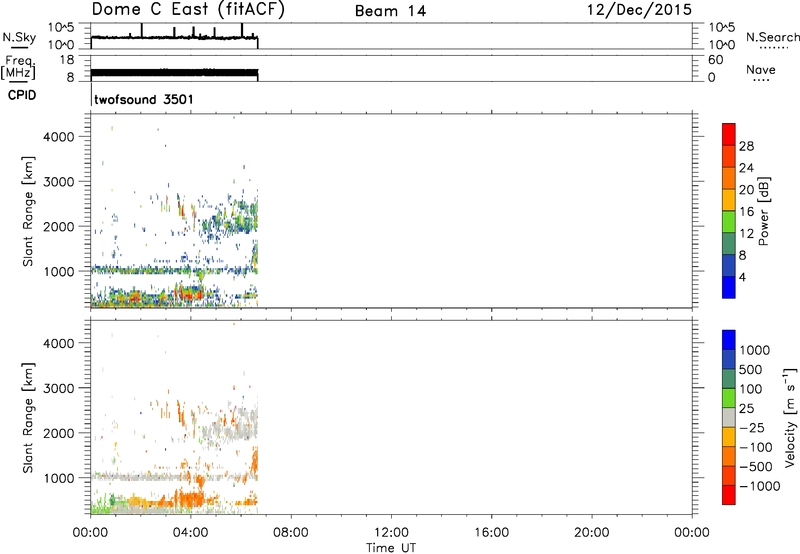
Task: Click the blue top segment of Velocity colorbar
Action: (729, 340)
